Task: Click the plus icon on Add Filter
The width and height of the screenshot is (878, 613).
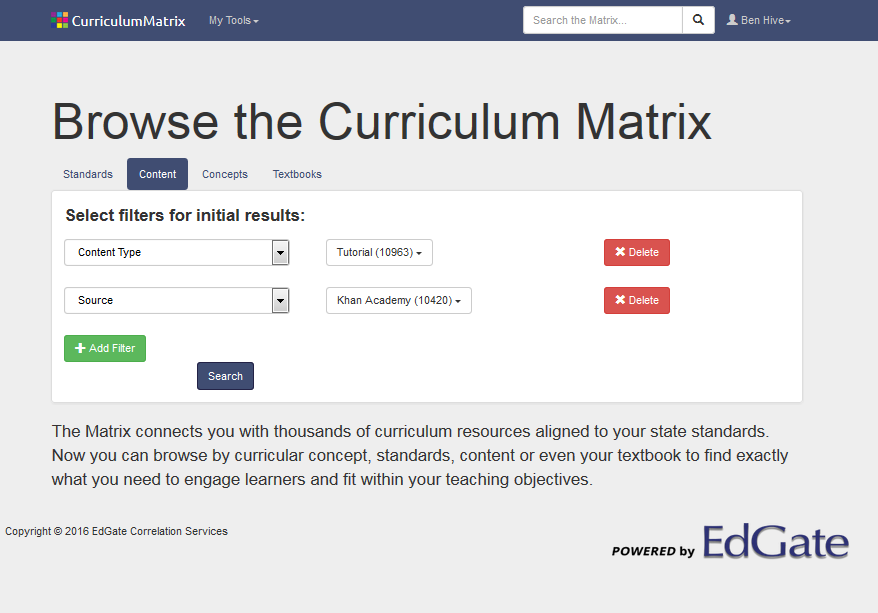Action: coord(80,348)
